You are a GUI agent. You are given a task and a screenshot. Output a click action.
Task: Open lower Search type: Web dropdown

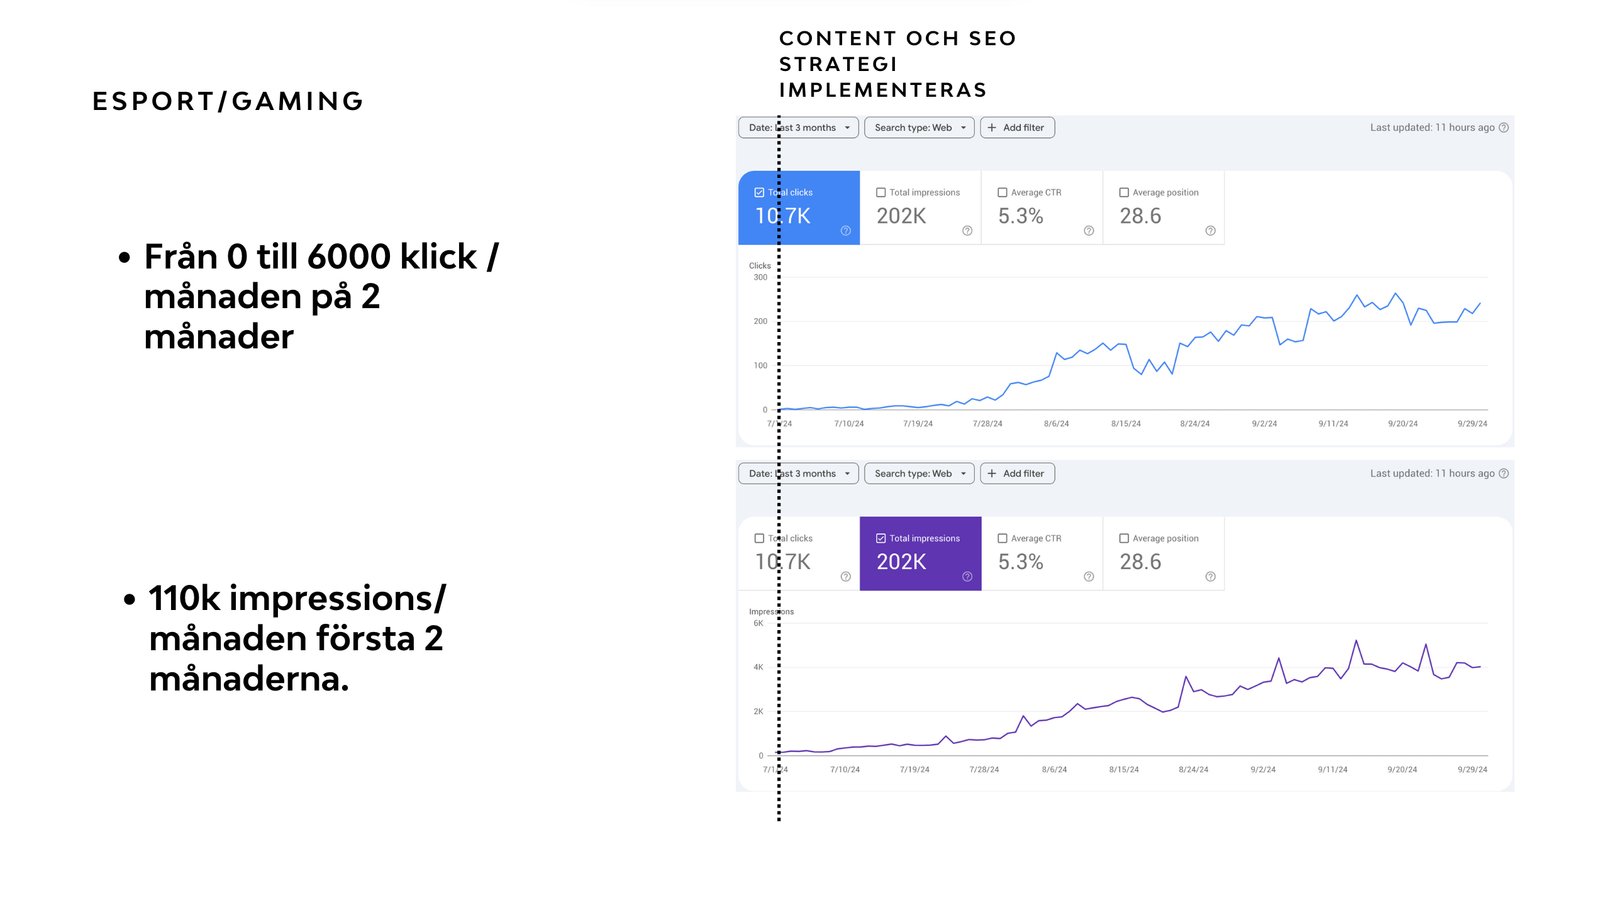919,474
